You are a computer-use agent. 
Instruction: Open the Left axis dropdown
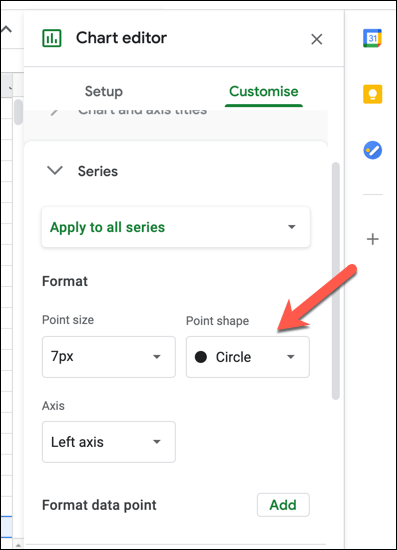point(109,442)
